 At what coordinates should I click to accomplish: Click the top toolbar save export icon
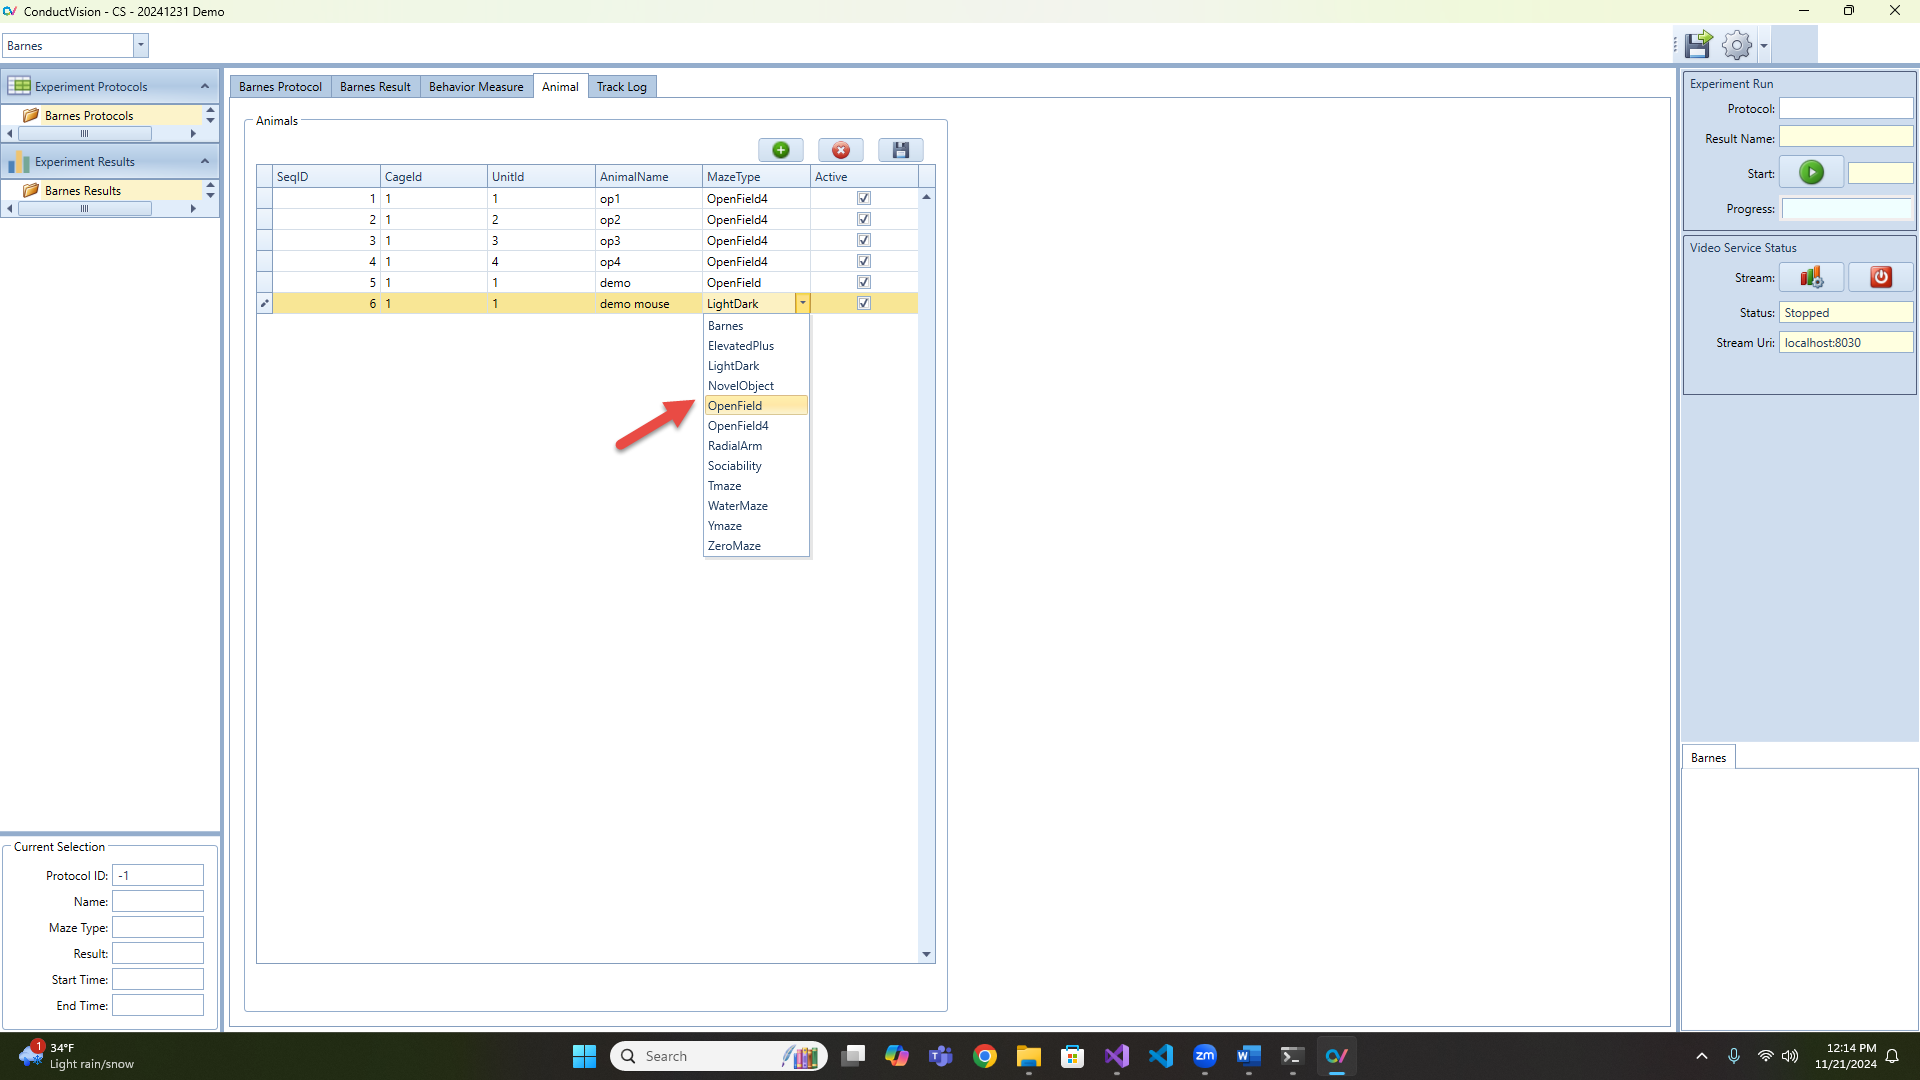point(1697,45)
